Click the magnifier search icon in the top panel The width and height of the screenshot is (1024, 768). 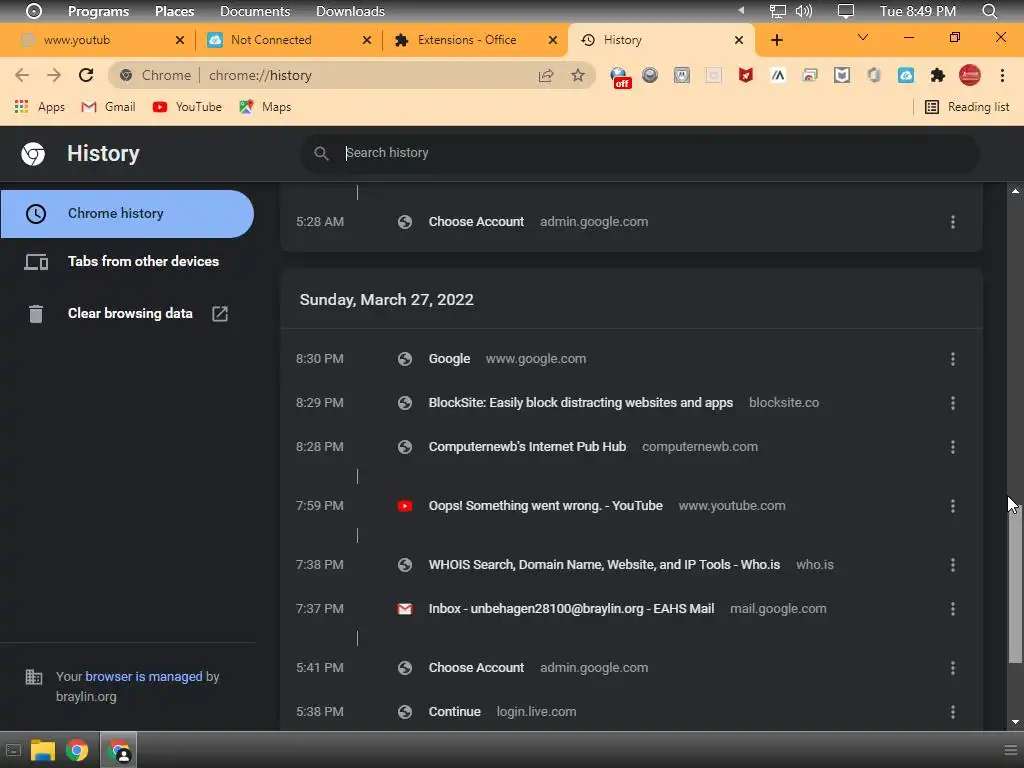[989, 11]
